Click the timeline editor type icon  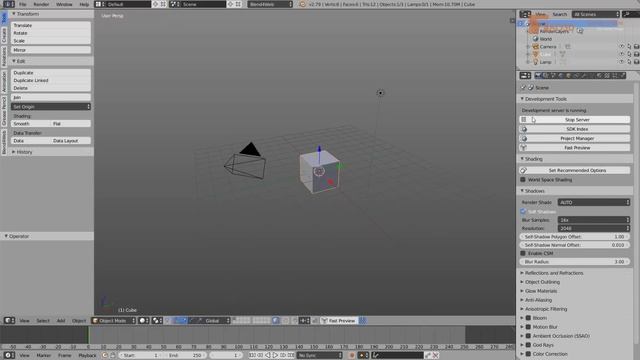[x=9, y=356]
